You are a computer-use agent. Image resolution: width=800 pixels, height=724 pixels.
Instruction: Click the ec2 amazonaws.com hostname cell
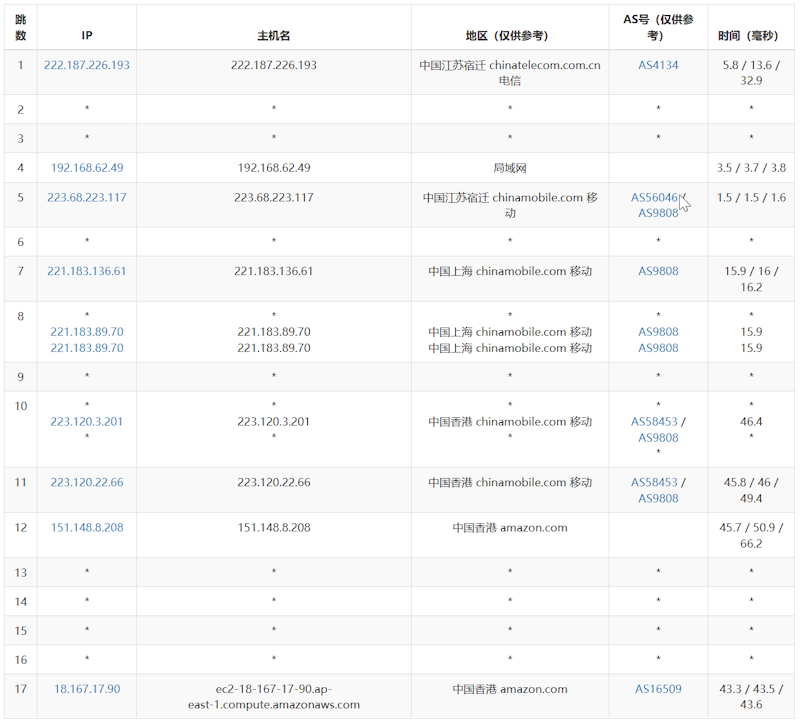tap(273, 696)
